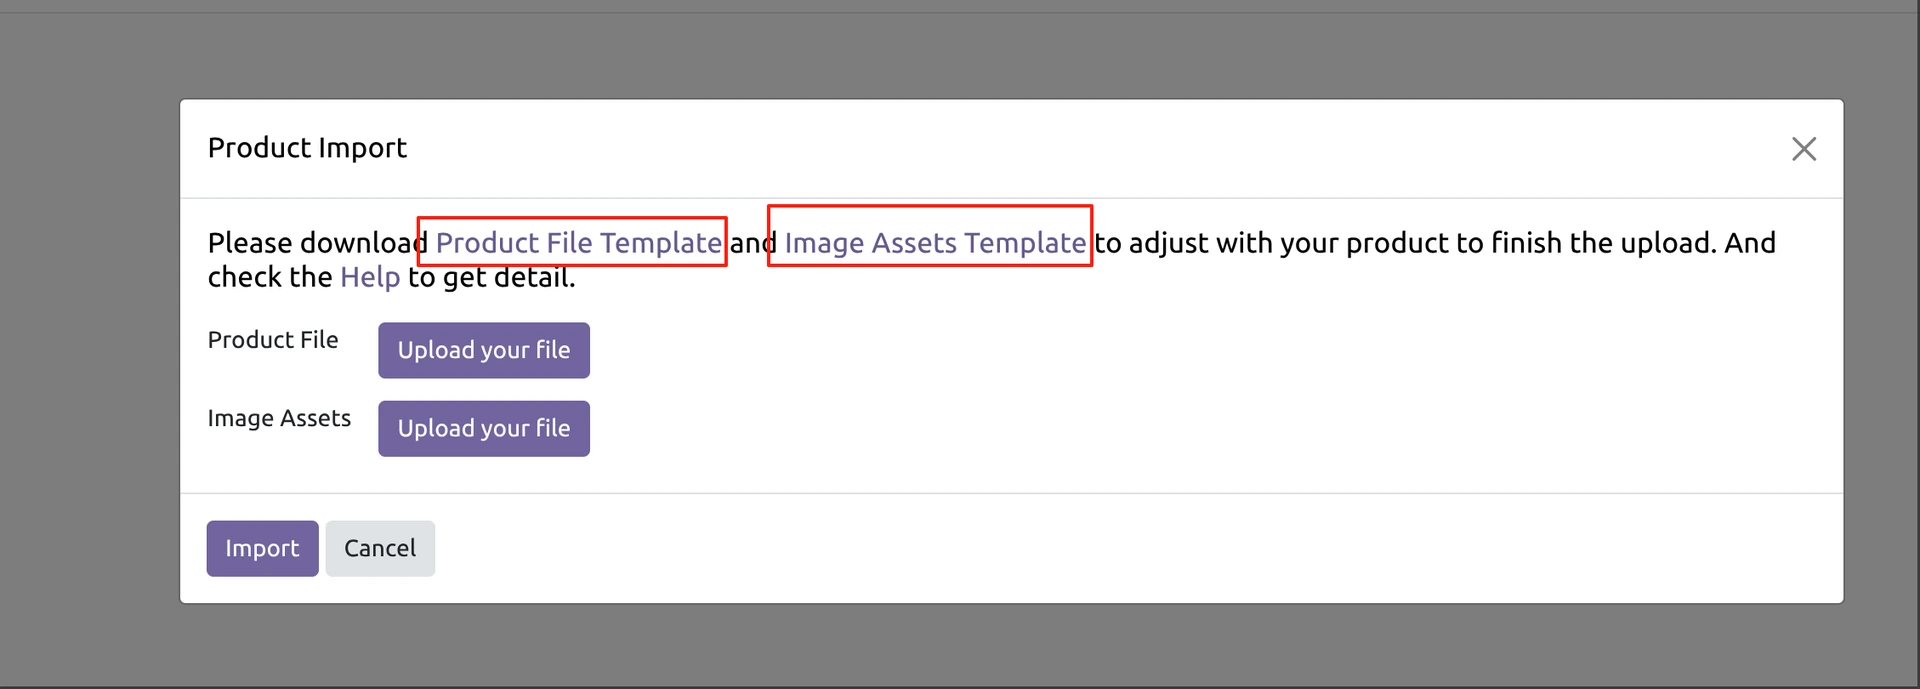The height and width of the screenshot is (689, 1920).
Task: Close the Product Import dialog with X
Action: point(1803,149)
